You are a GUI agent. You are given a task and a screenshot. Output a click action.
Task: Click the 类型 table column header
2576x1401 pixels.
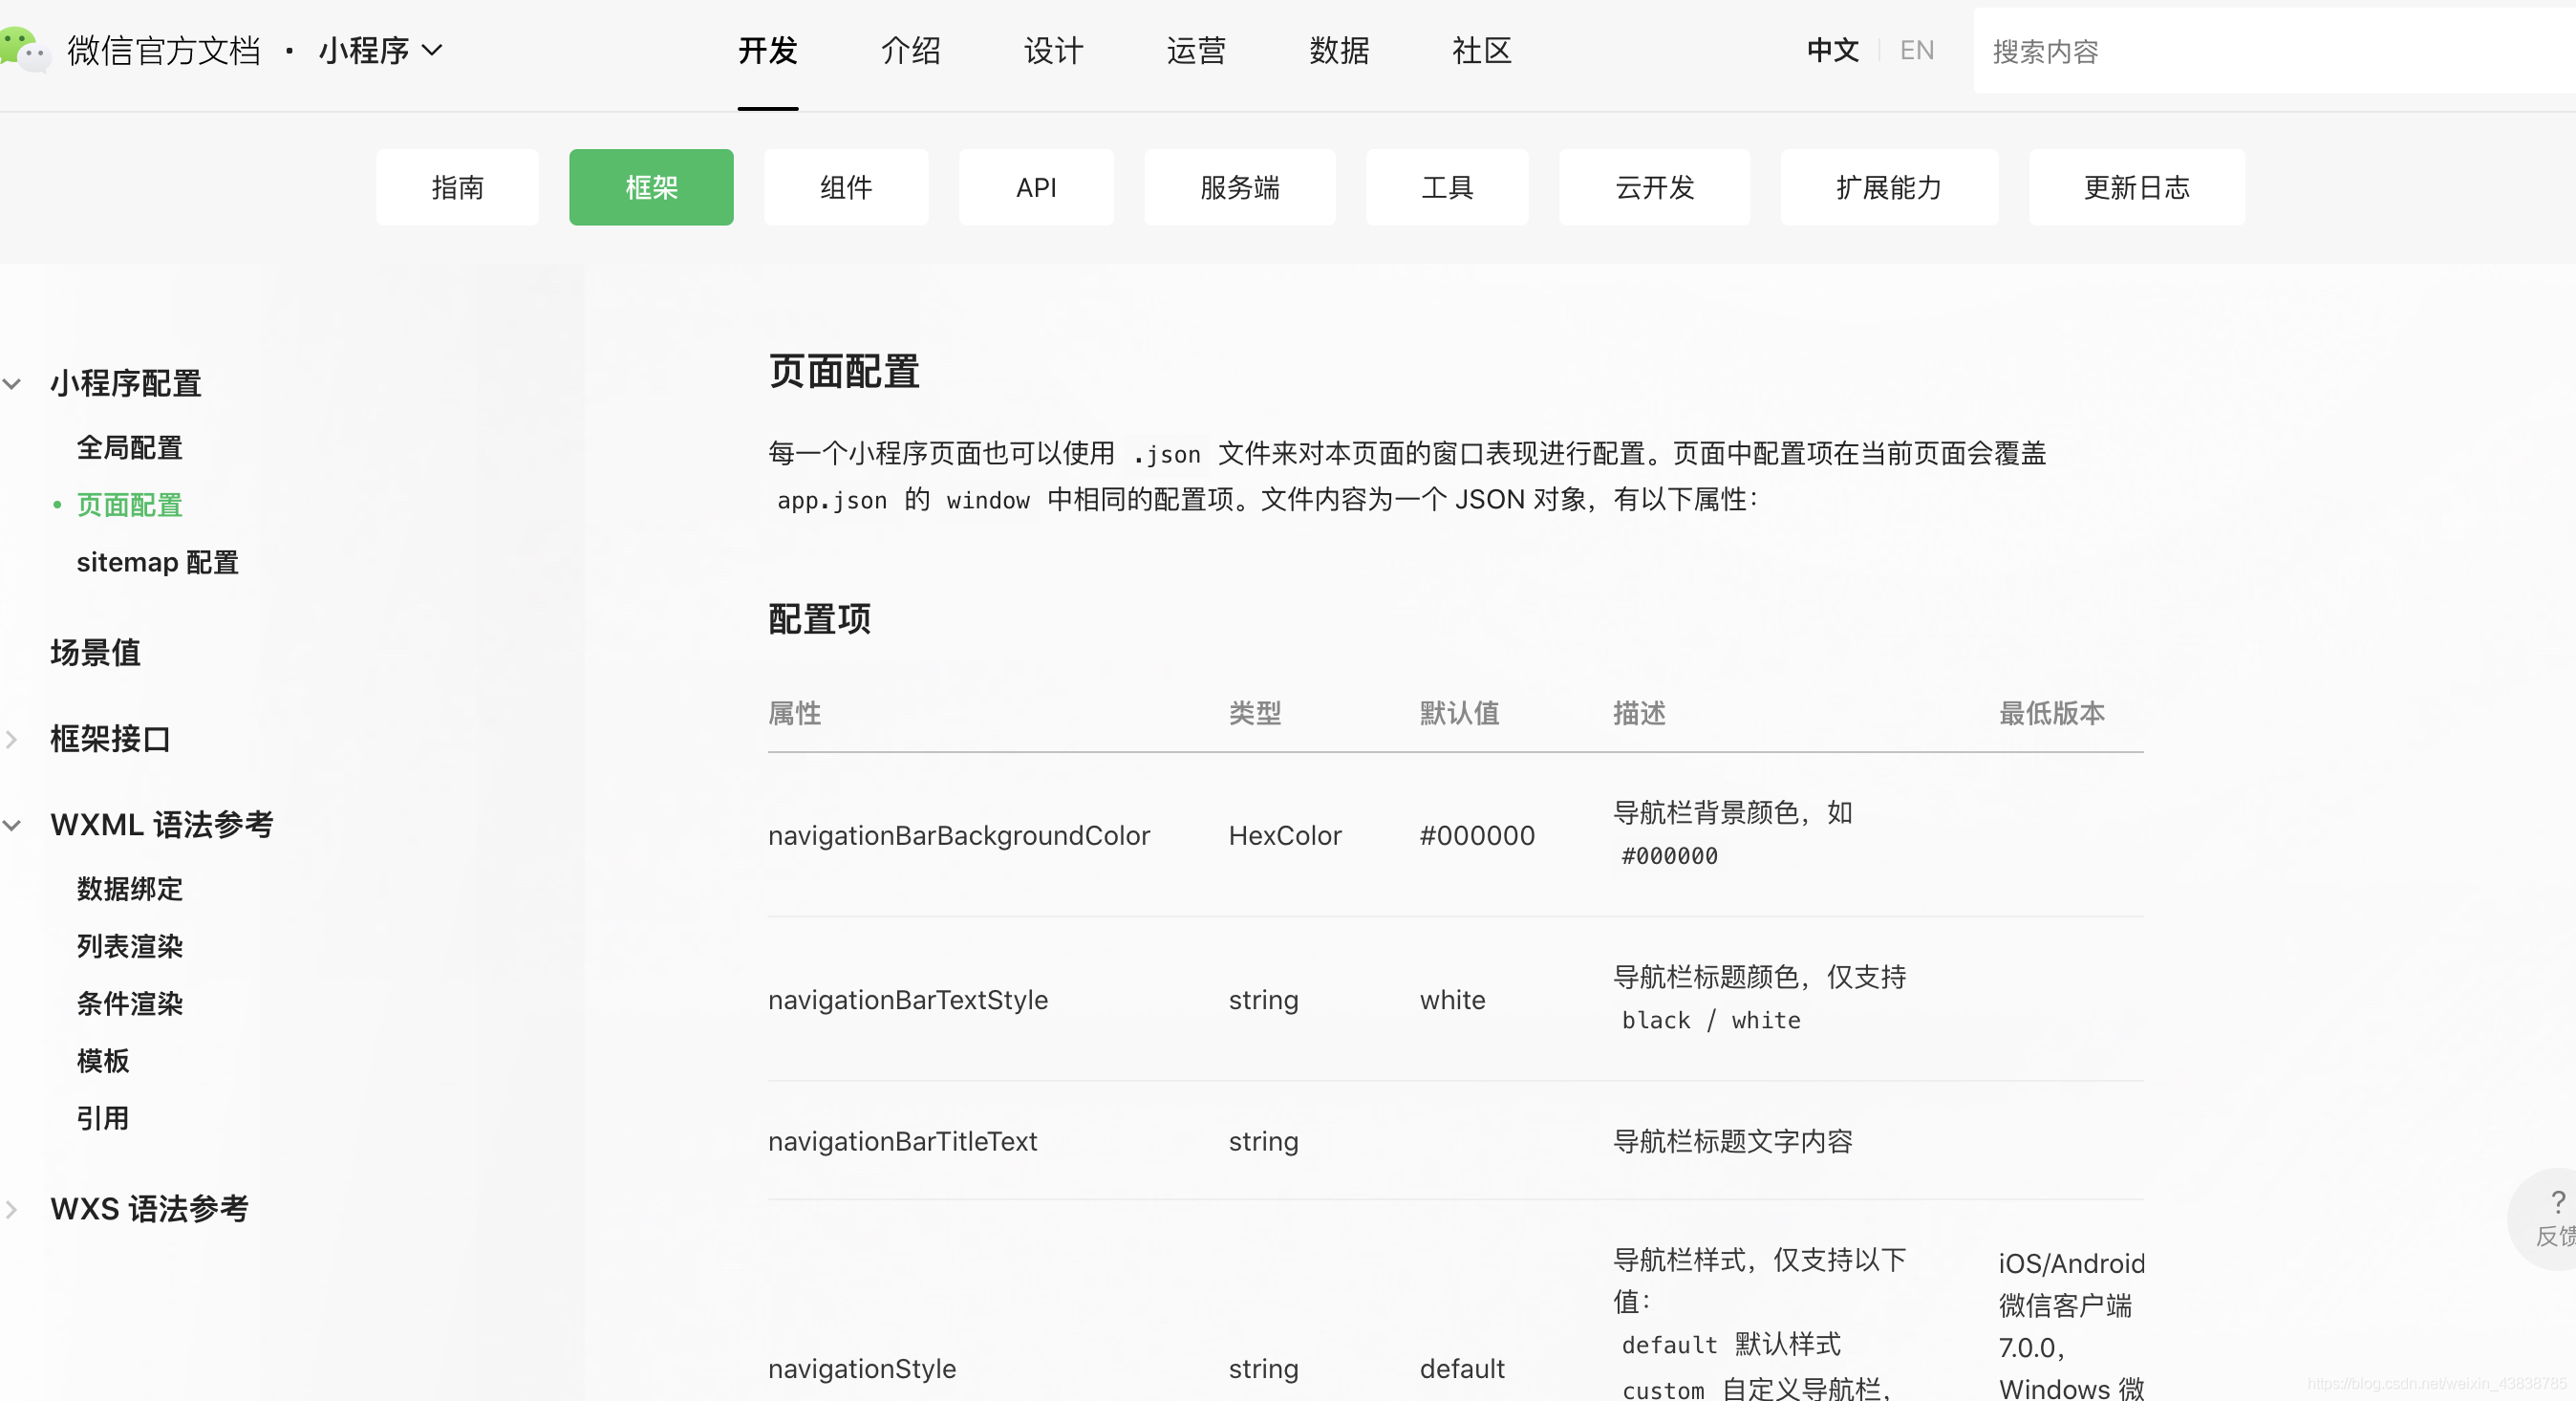[1255, 713]
